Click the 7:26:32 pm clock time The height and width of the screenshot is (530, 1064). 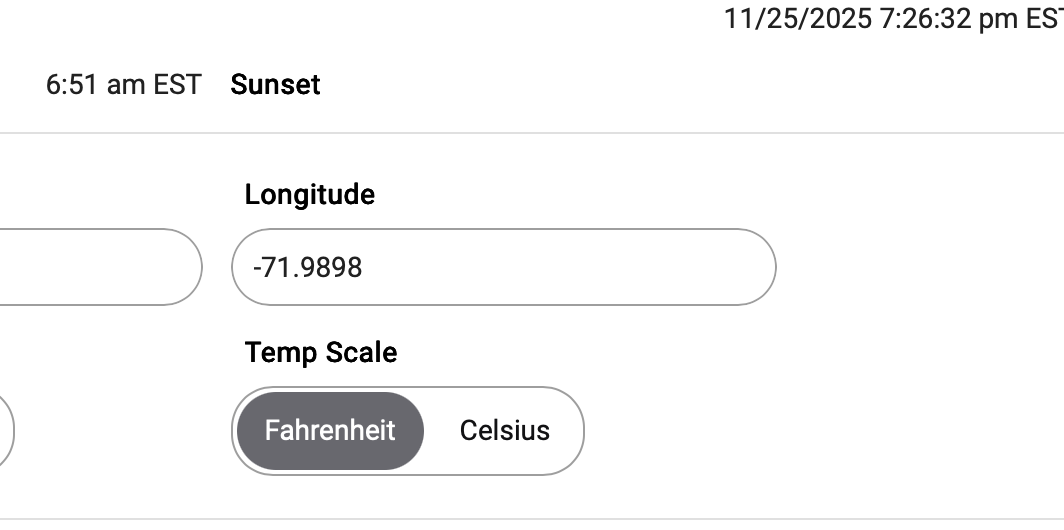click(942, 19)
